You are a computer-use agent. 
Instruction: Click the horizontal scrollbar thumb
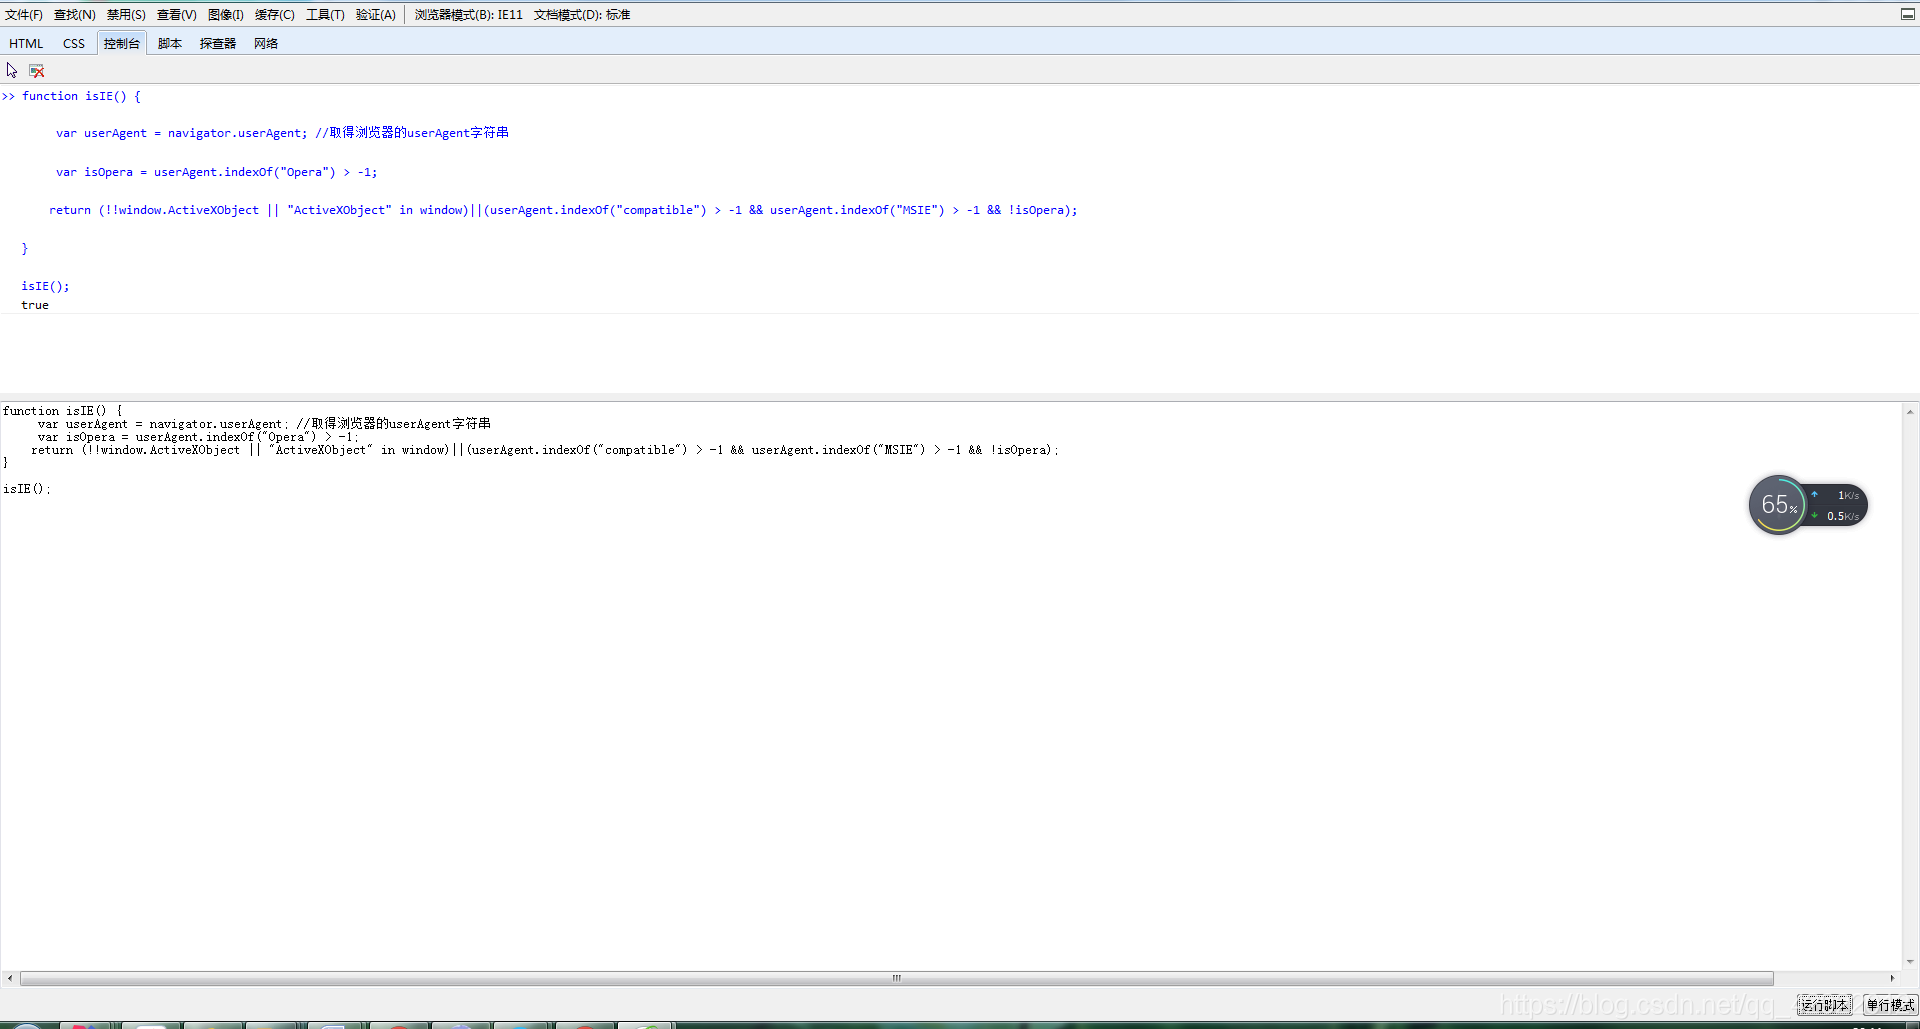[x=897, y=978]
